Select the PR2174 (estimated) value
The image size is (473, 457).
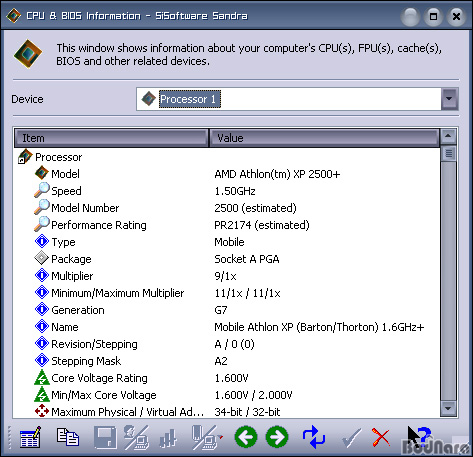[262, 225]
